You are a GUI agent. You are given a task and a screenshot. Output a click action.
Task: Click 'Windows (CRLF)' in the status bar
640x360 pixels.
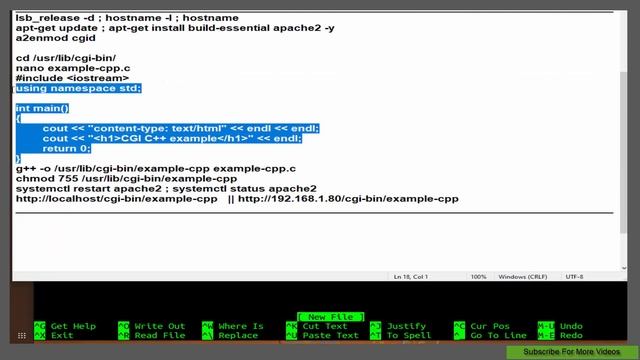pos(522,277)
